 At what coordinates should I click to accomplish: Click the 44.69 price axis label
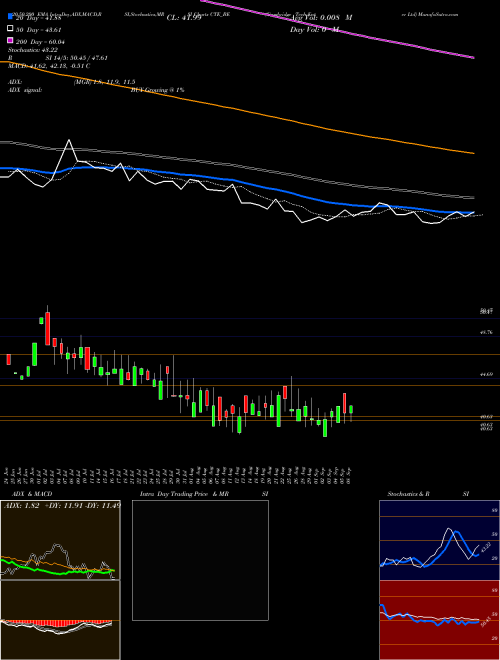pos(487,374)
